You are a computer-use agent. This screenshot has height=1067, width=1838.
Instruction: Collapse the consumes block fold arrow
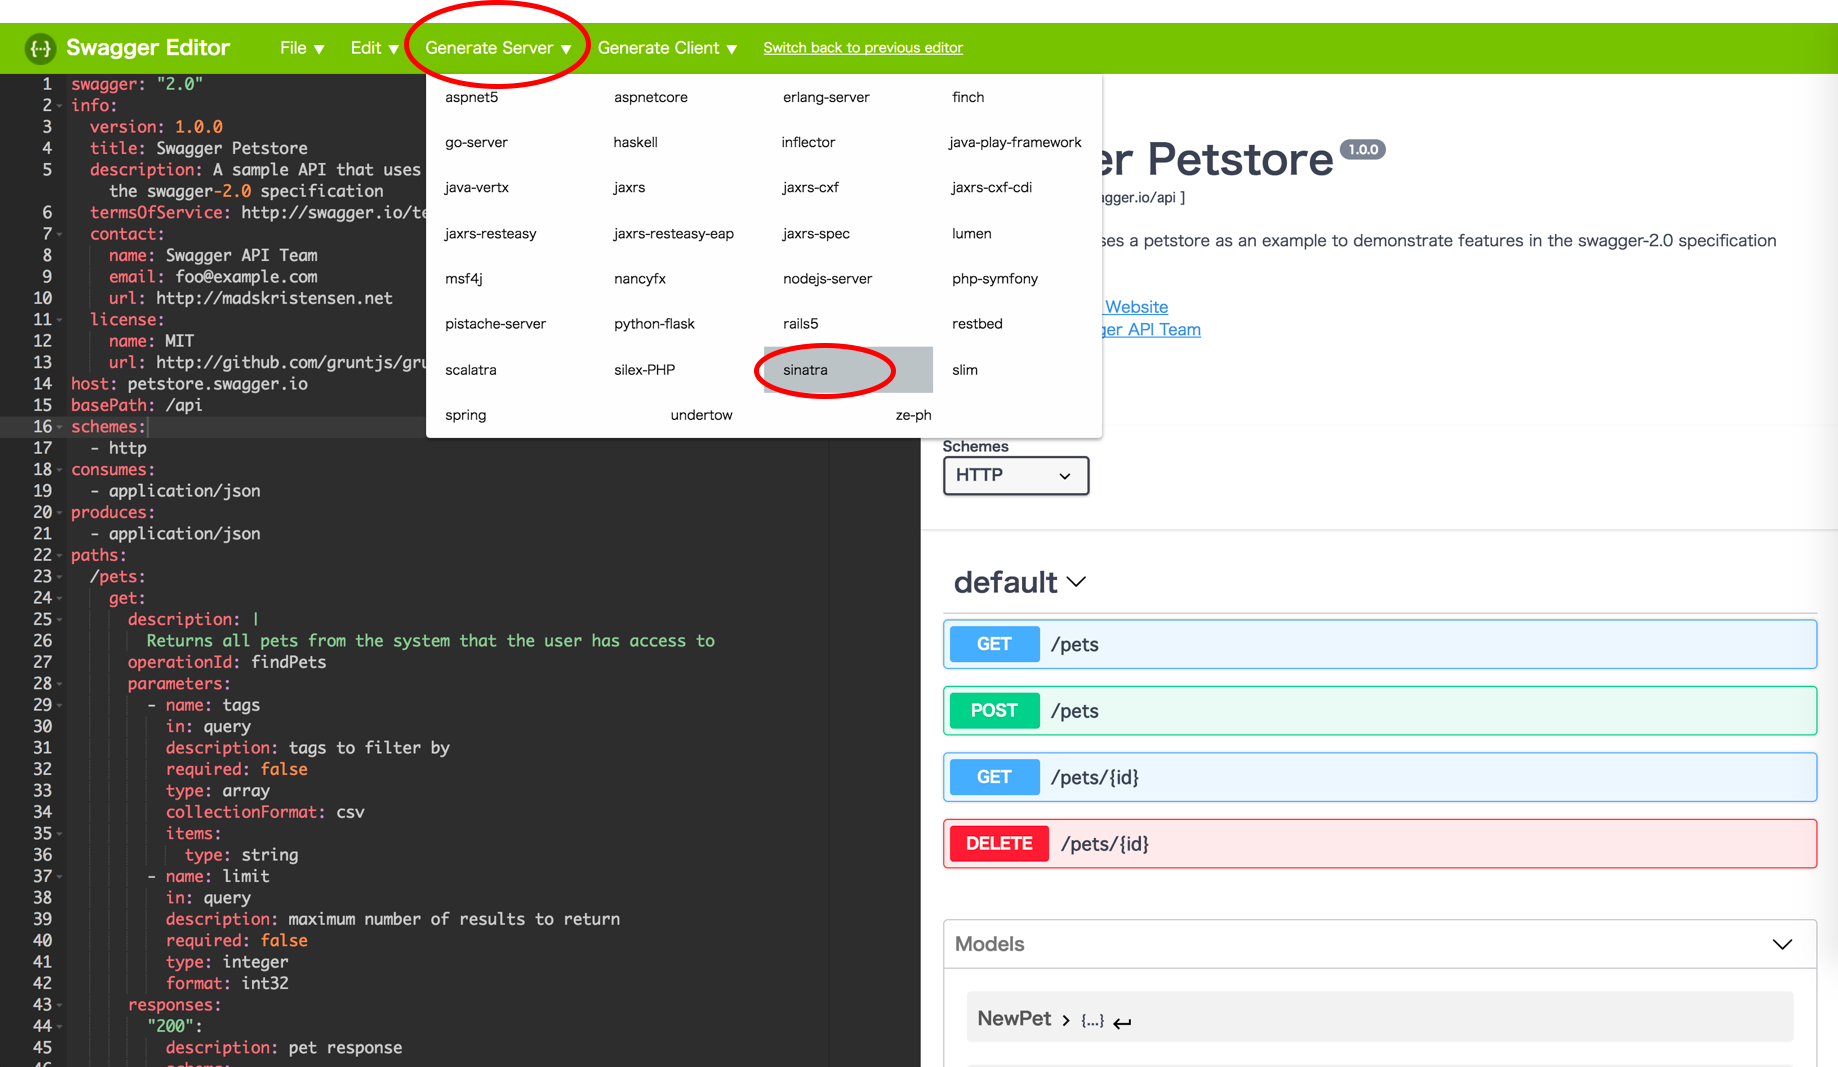[x=60, y=470]
